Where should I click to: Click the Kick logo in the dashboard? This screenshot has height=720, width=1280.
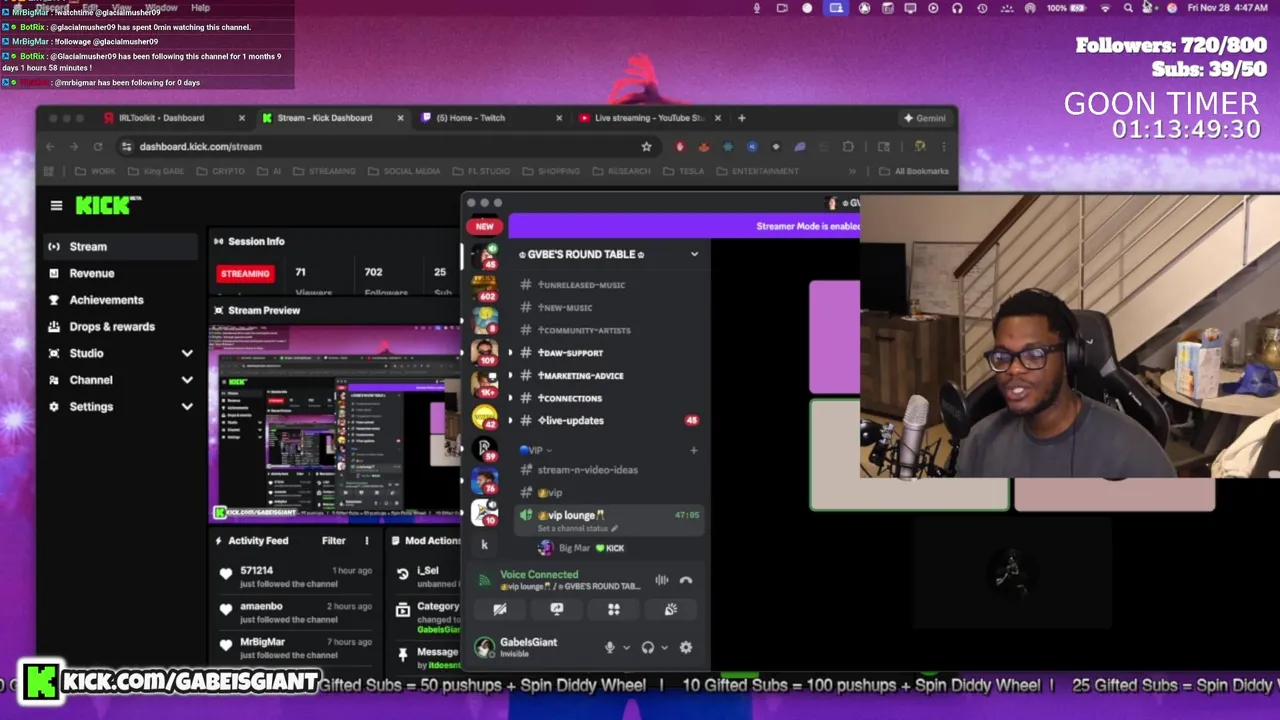tap(108, 205)
